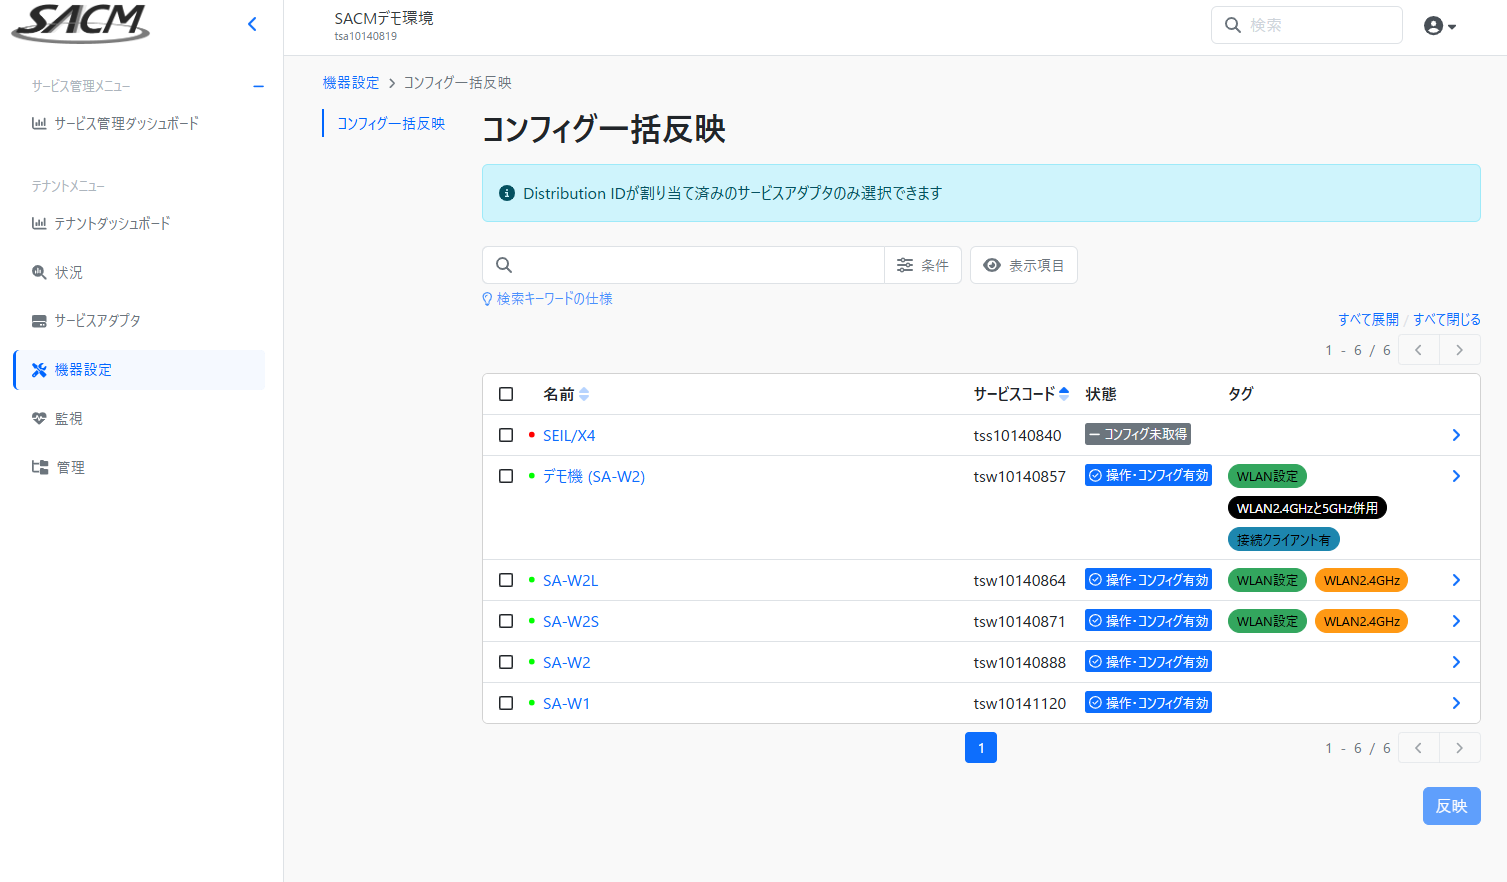Expand the SA-W2S row chevron
The image size is (1507, 882).
(x=1456, y=621)
